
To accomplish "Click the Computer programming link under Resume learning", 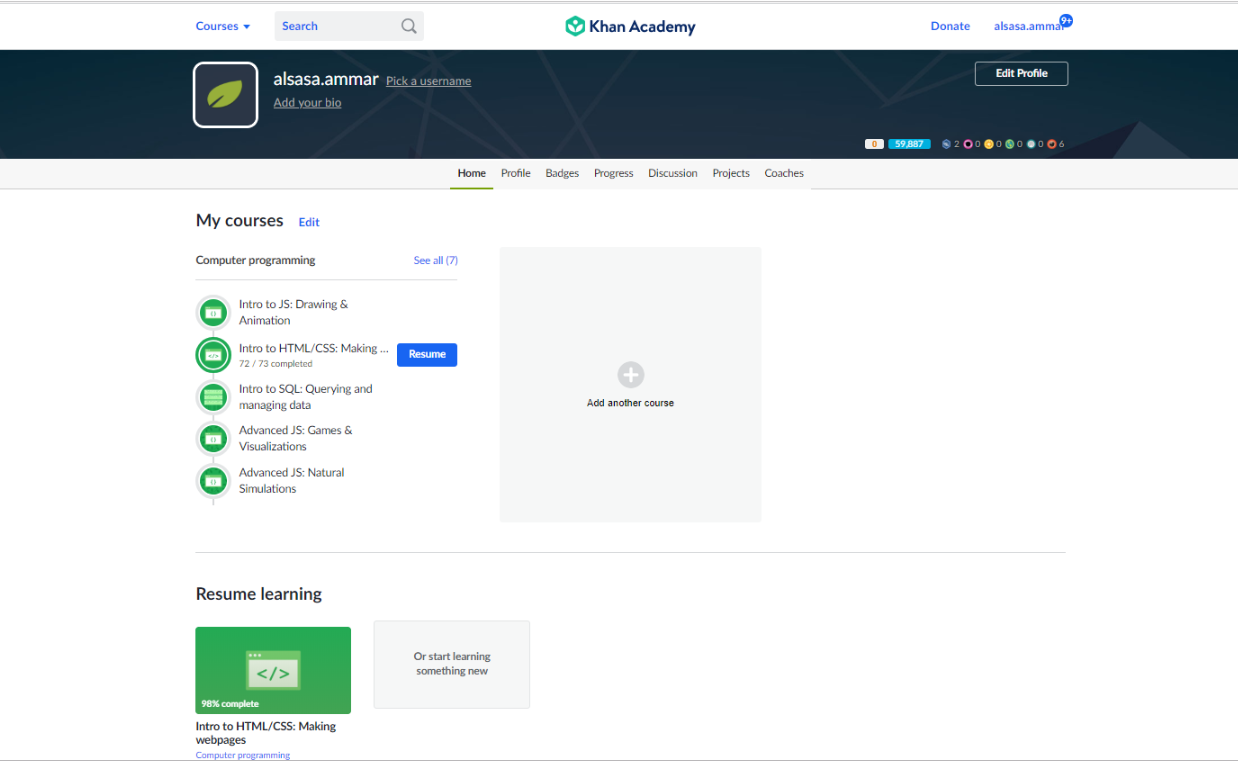I will pyautogui.click(x=243, y=755).
